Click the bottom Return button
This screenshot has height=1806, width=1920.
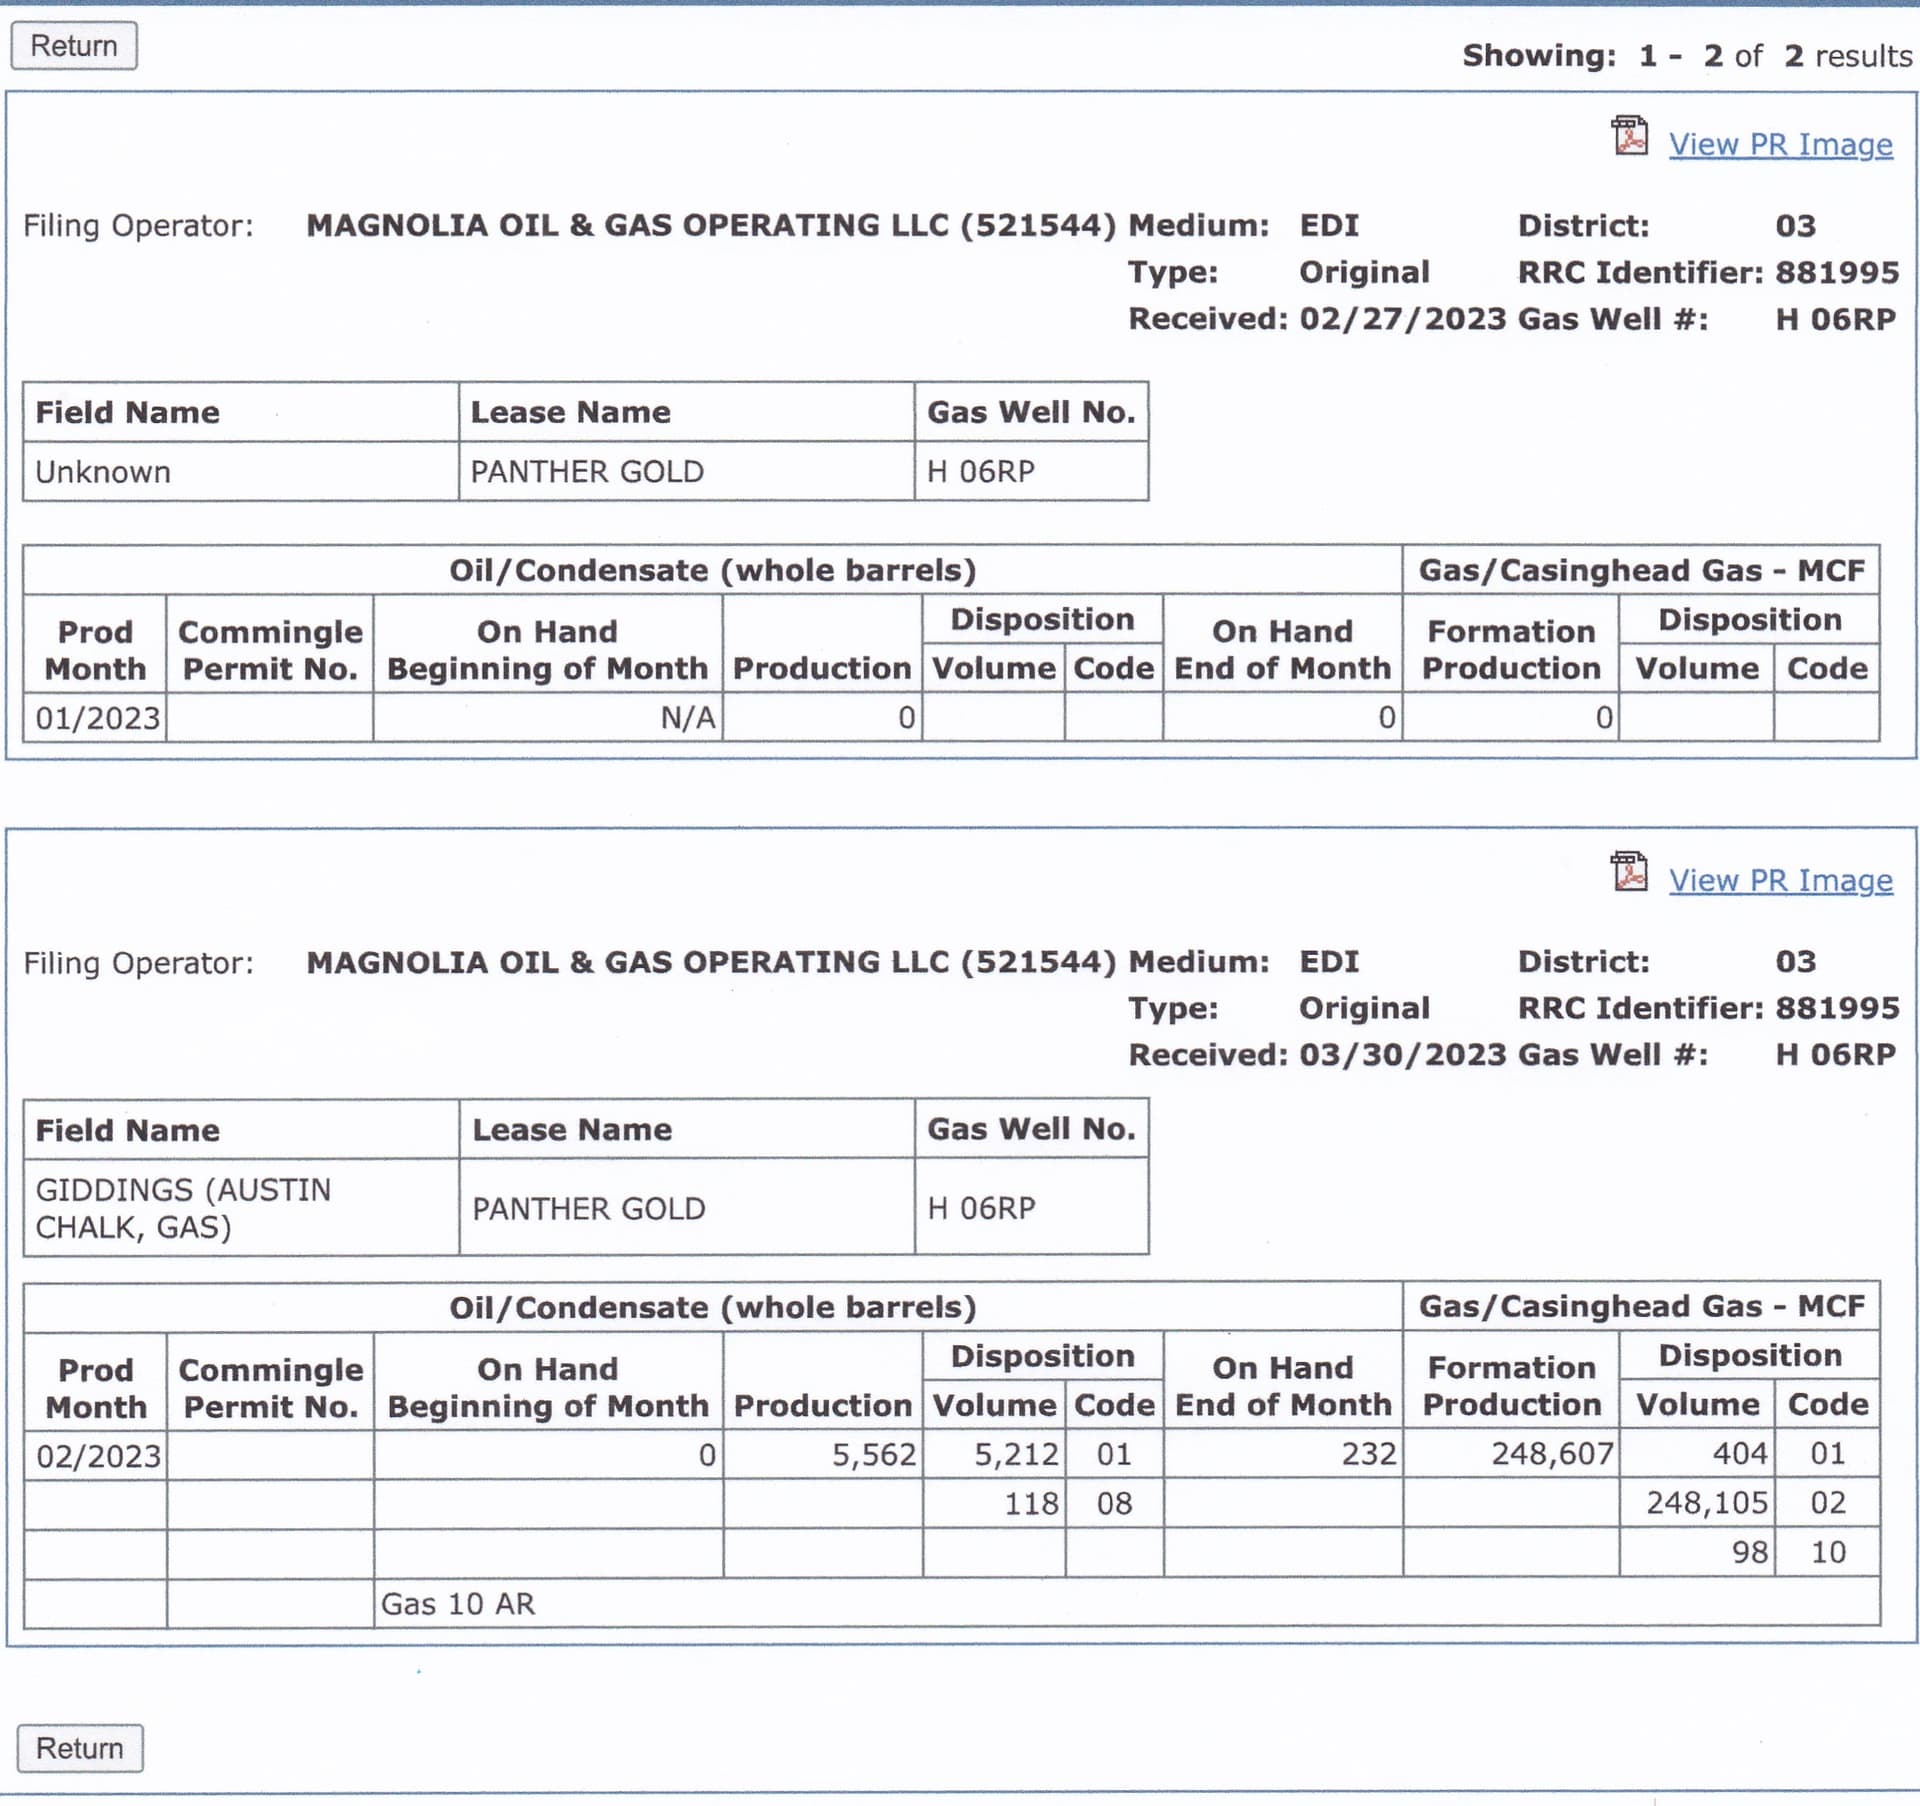click(x=80, y=1748)
